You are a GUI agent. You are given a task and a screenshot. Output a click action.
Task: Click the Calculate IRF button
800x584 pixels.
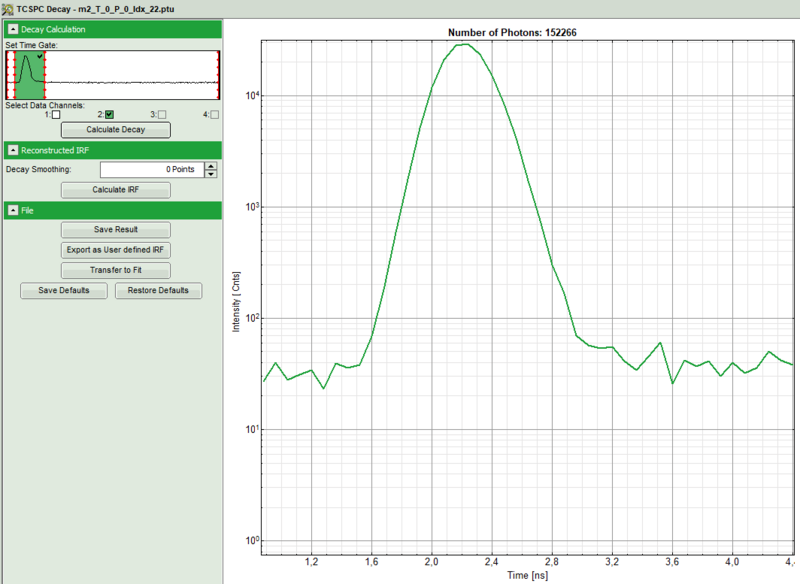point(116,190)
